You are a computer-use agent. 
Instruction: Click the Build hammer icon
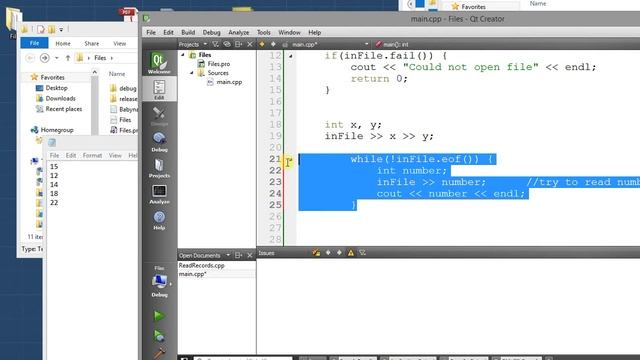point(159,353)
